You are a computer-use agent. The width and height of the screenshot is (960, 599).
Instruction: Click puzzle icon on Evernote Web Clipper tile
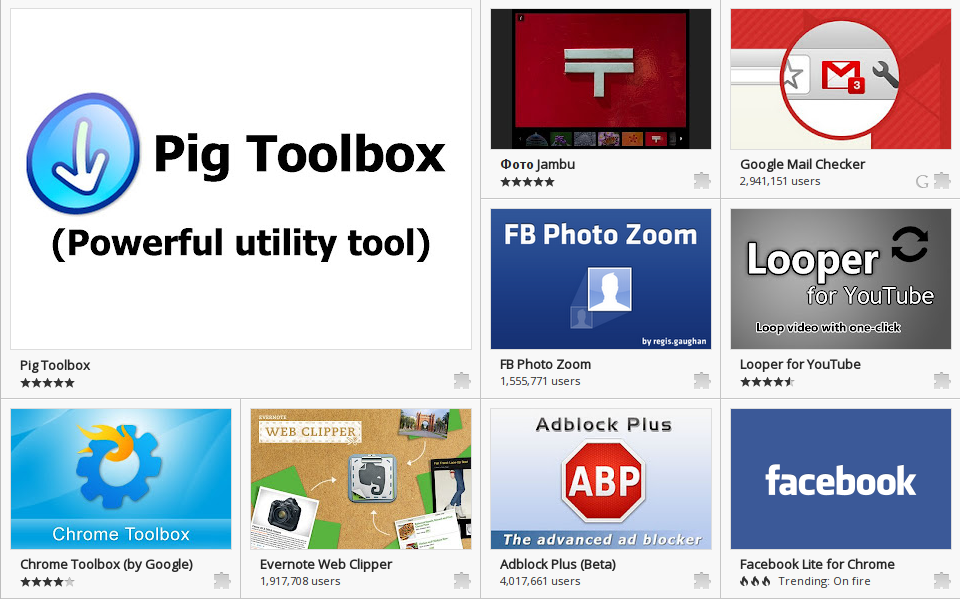(462, 580)
